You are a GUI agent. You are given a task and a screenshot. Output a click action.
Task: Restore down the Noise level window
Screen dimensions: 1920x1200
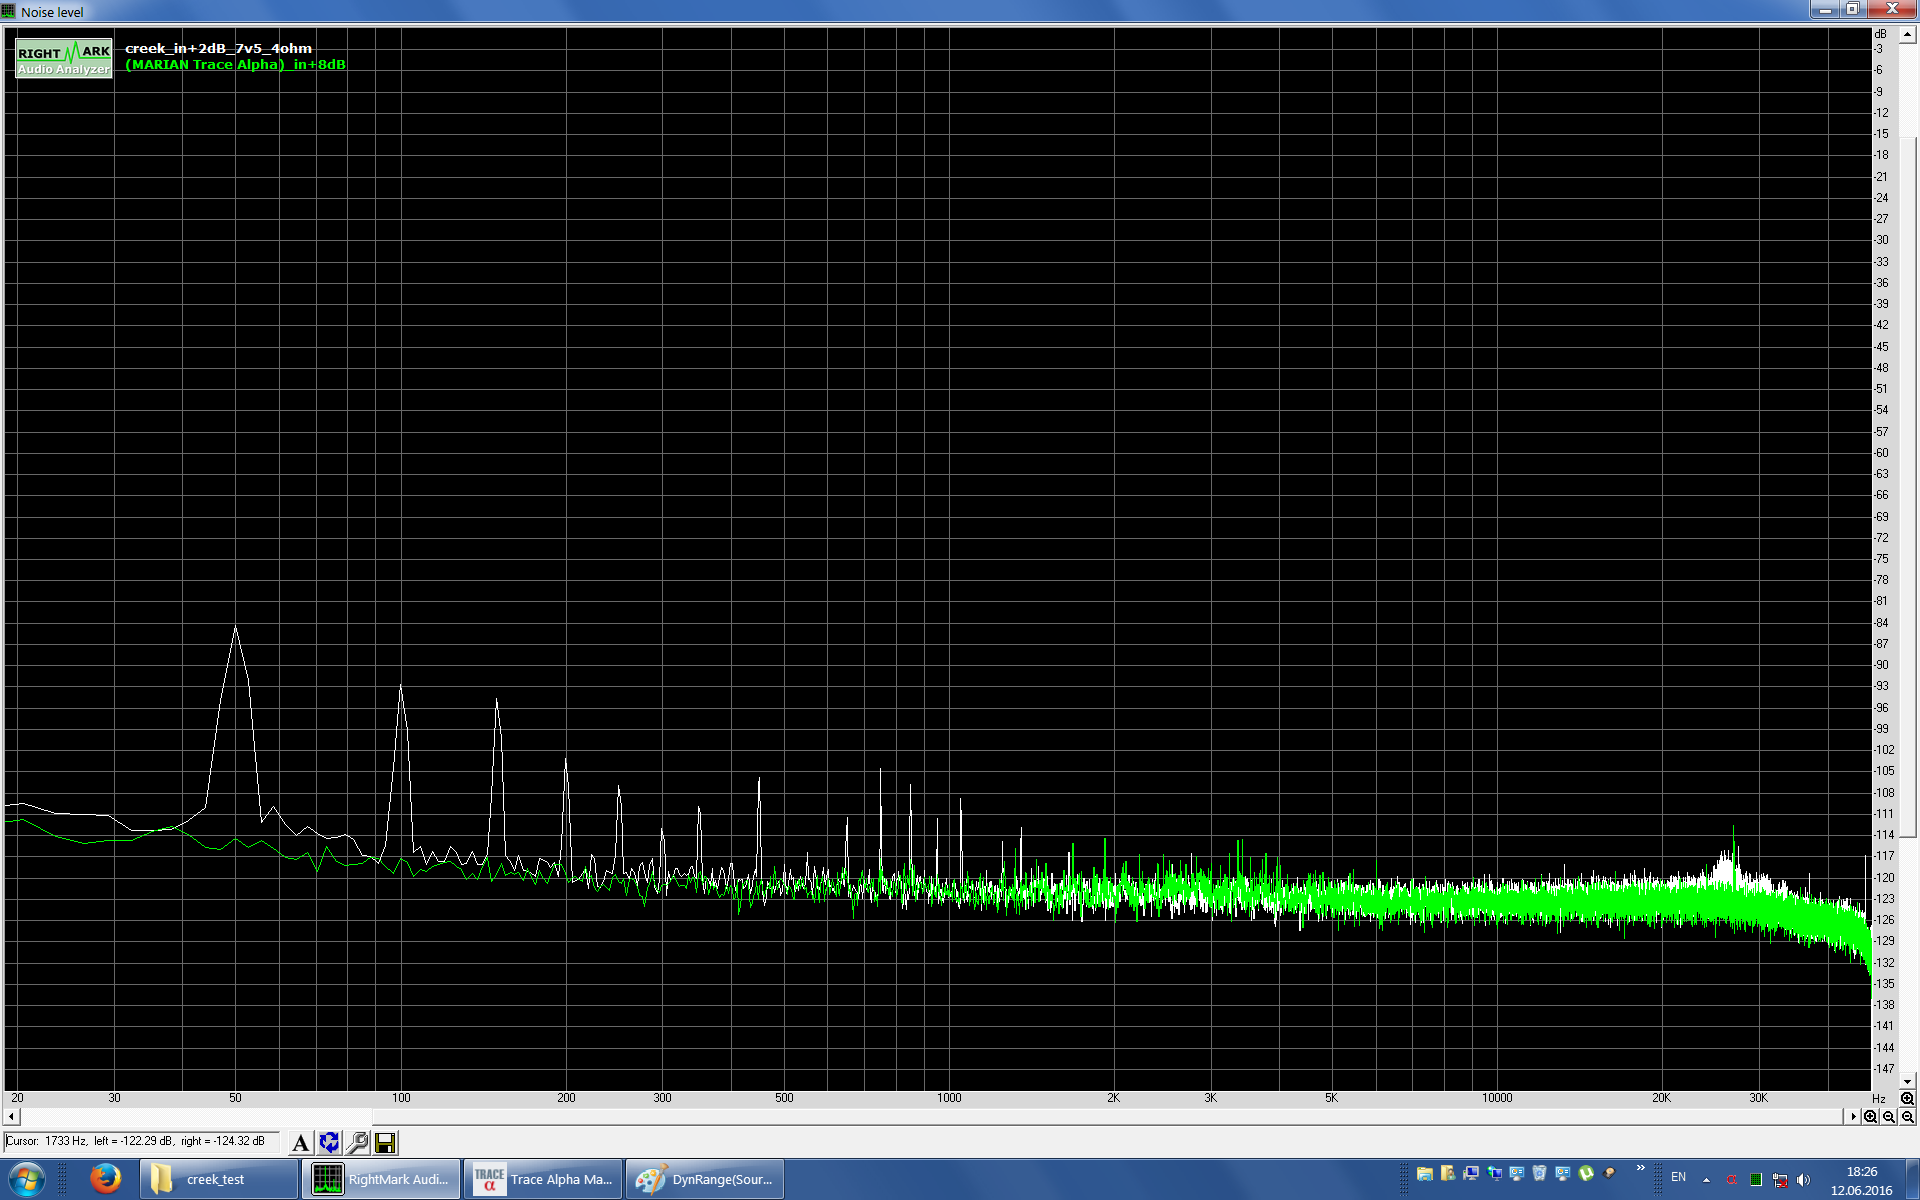pyautogui.click(x=1852, y=9)
